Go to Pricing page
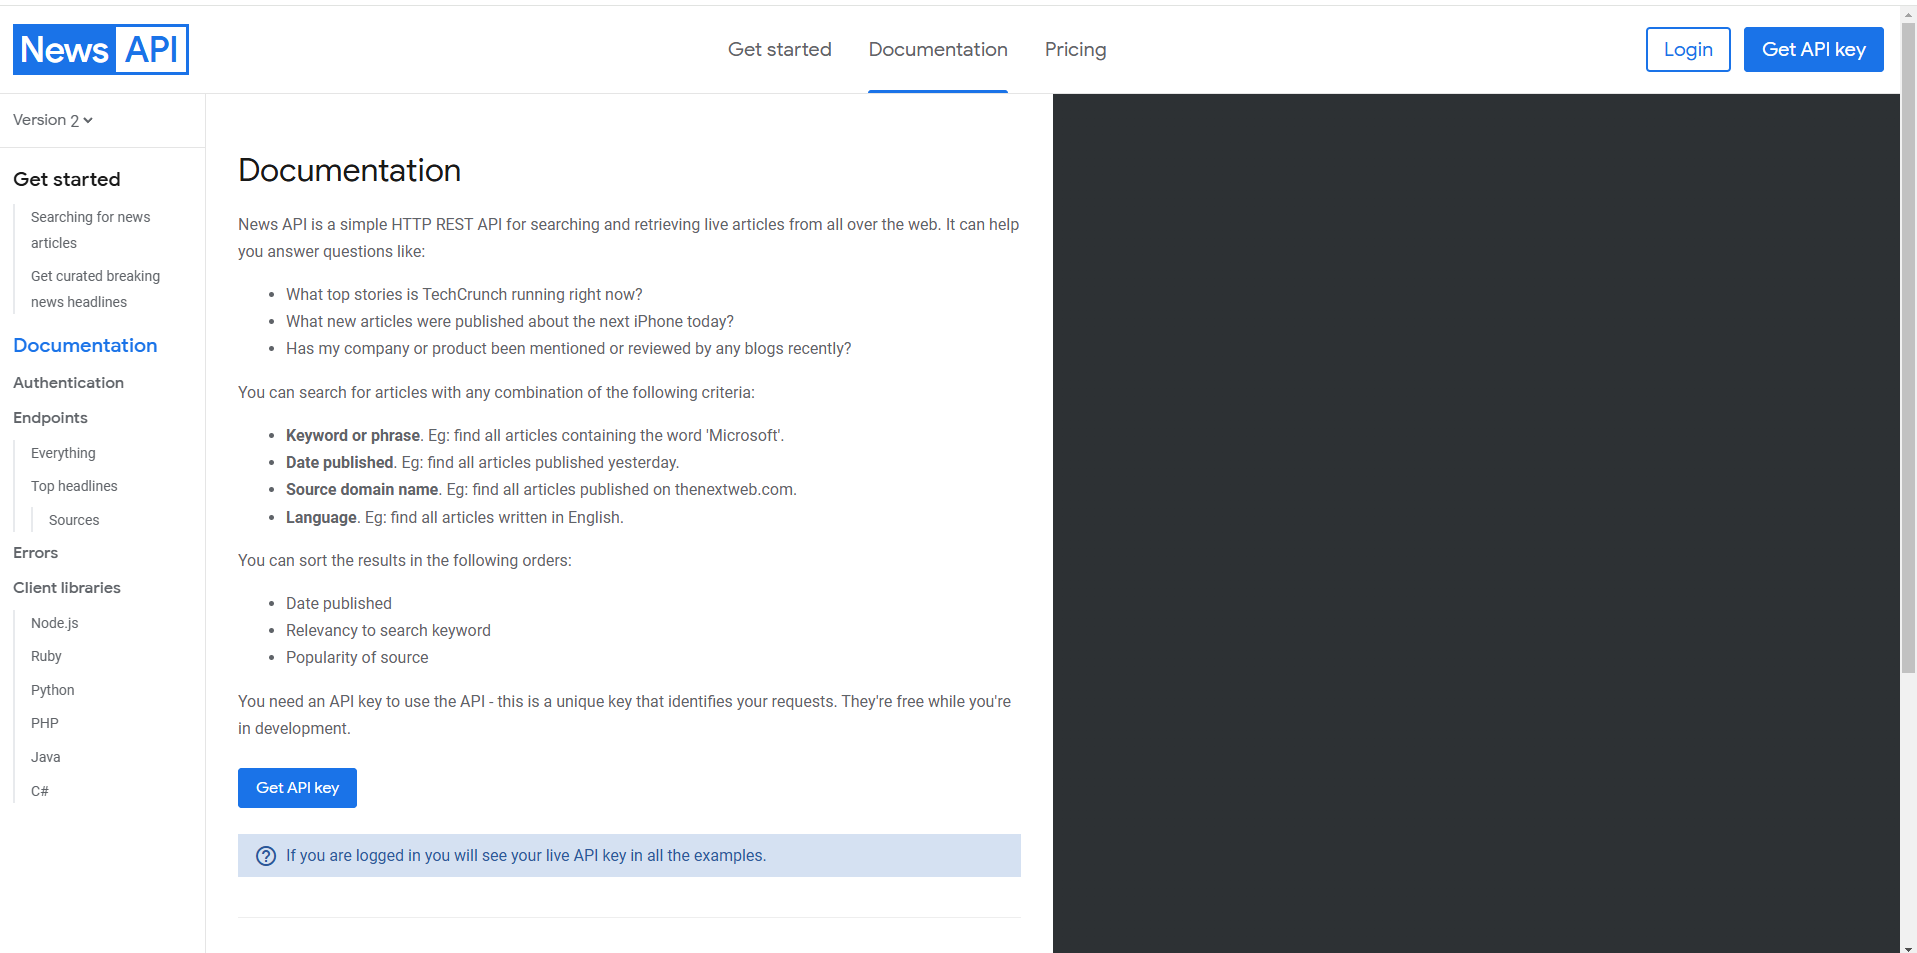 point(1075,50)
